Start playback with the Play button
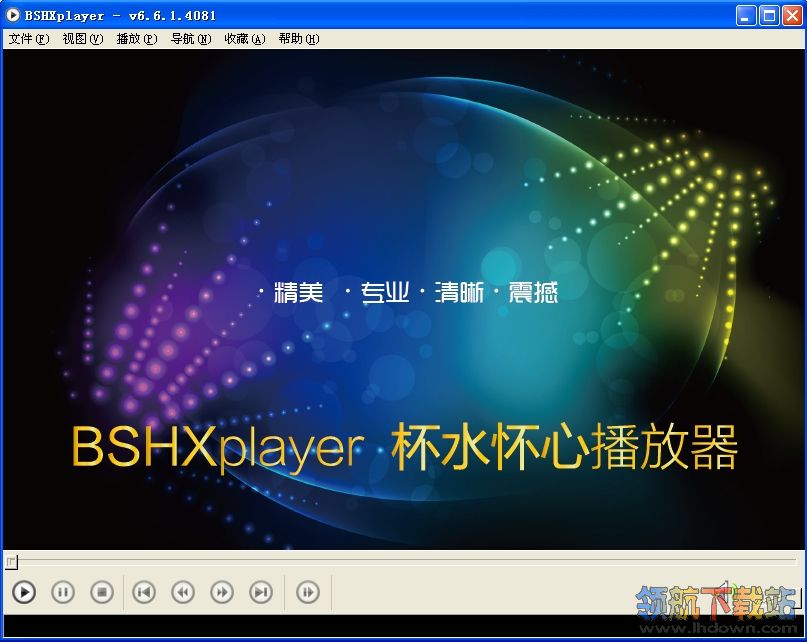This screenshot has height=642, width=807. tap(24, 592)
